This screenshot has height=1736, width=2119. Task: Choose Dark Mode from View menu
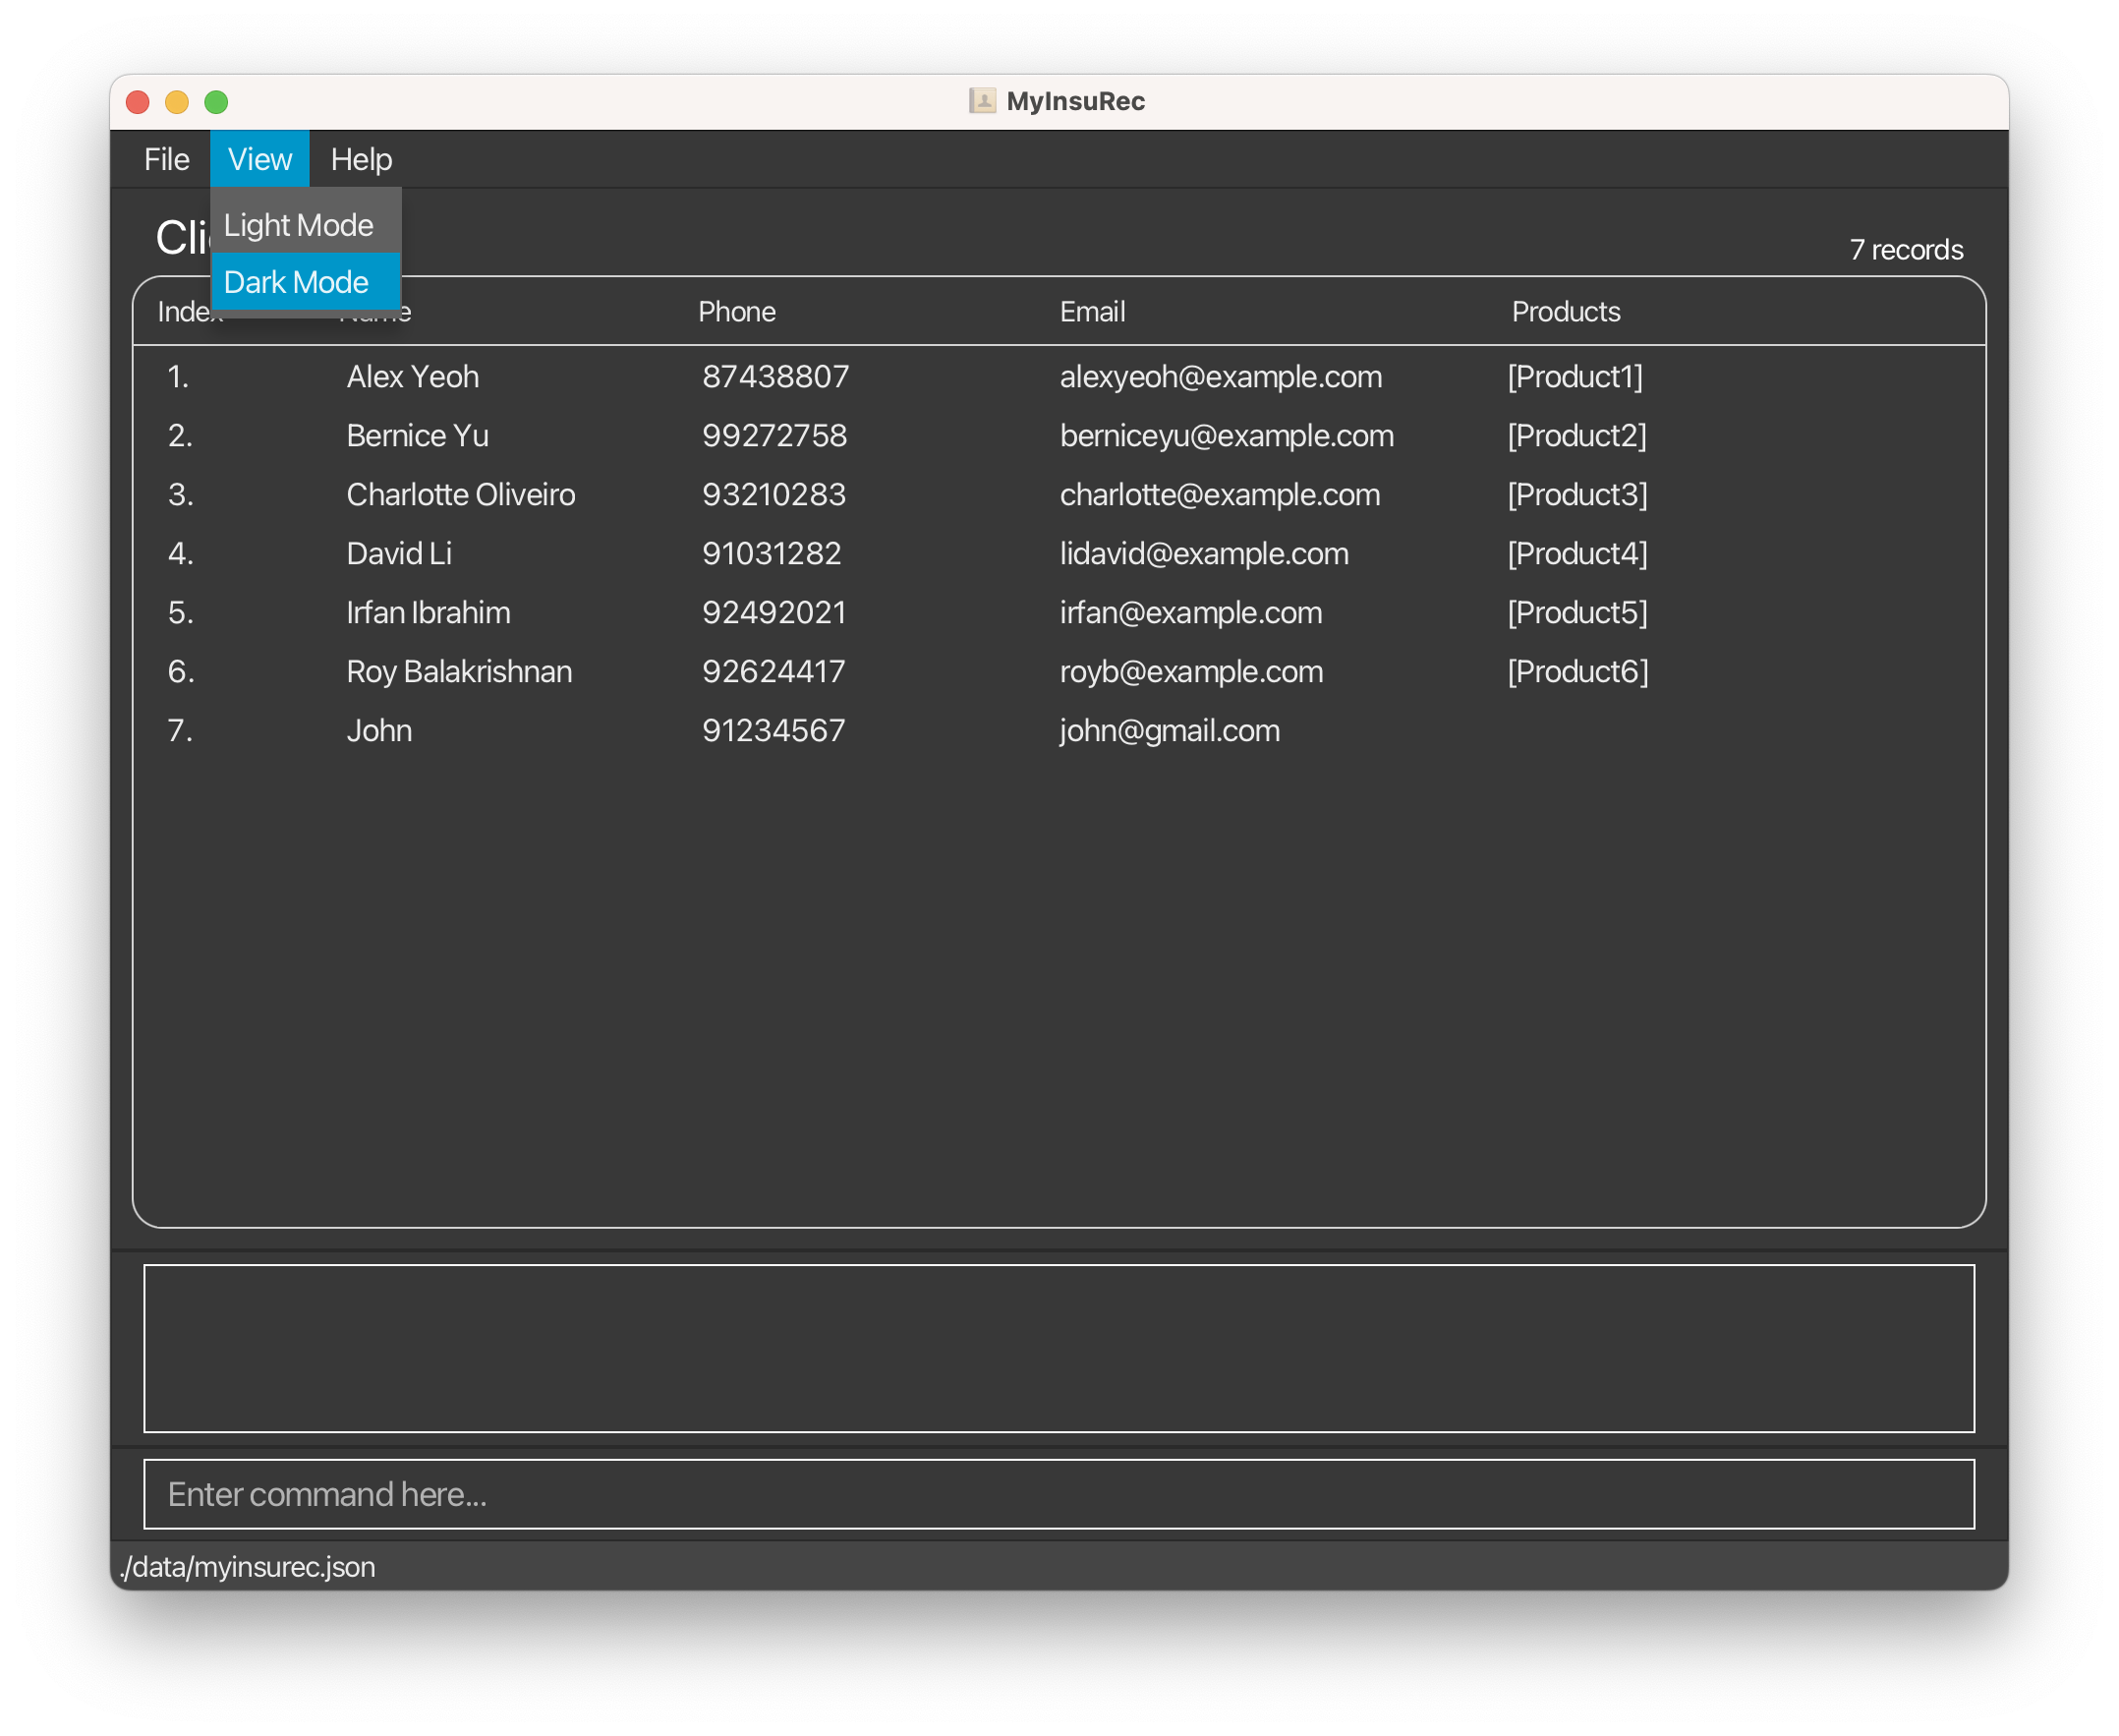(x=305, y=282)
